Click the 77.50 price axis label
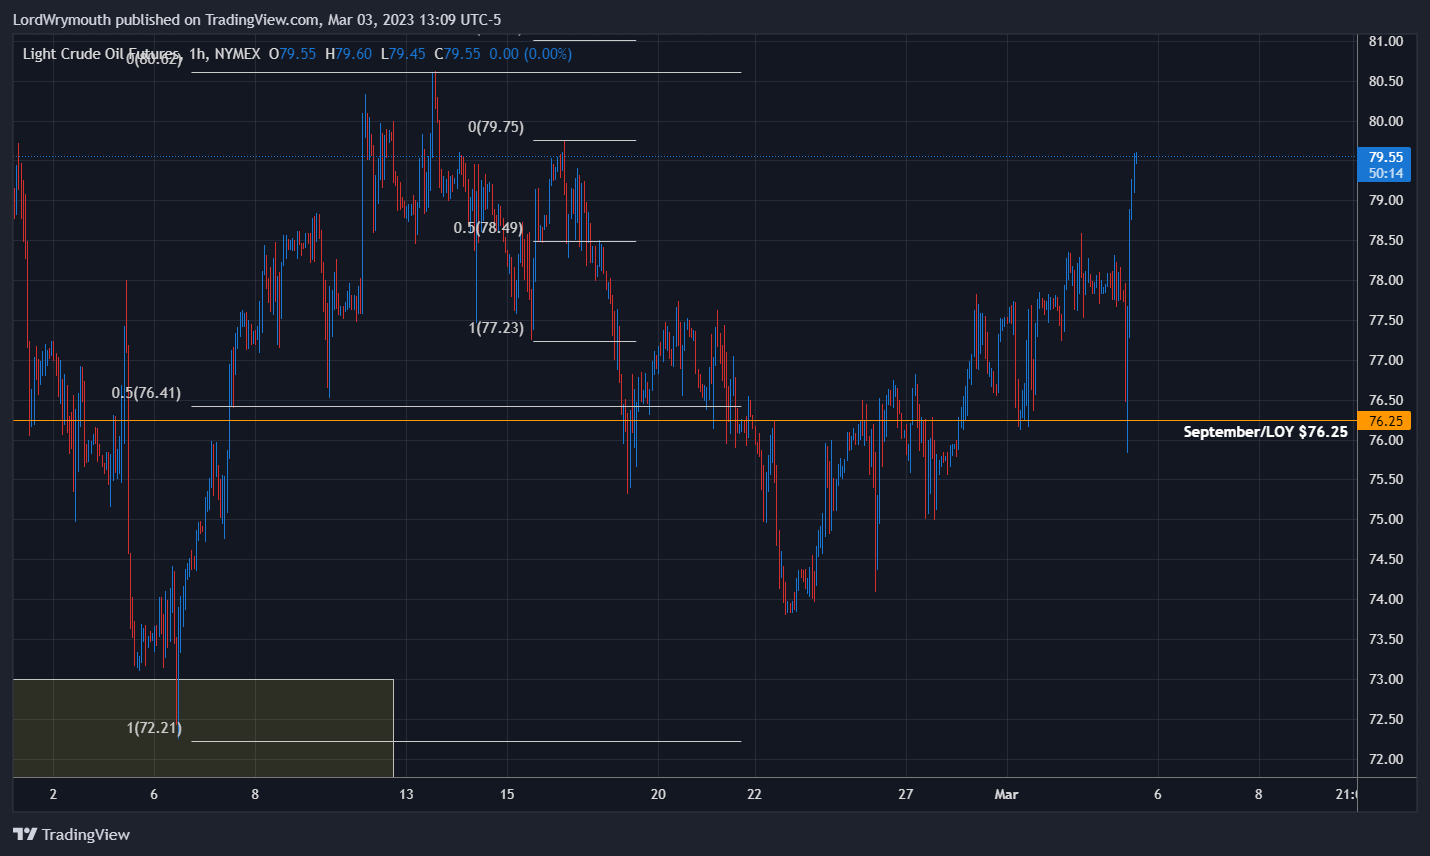 click(1386, 320)
